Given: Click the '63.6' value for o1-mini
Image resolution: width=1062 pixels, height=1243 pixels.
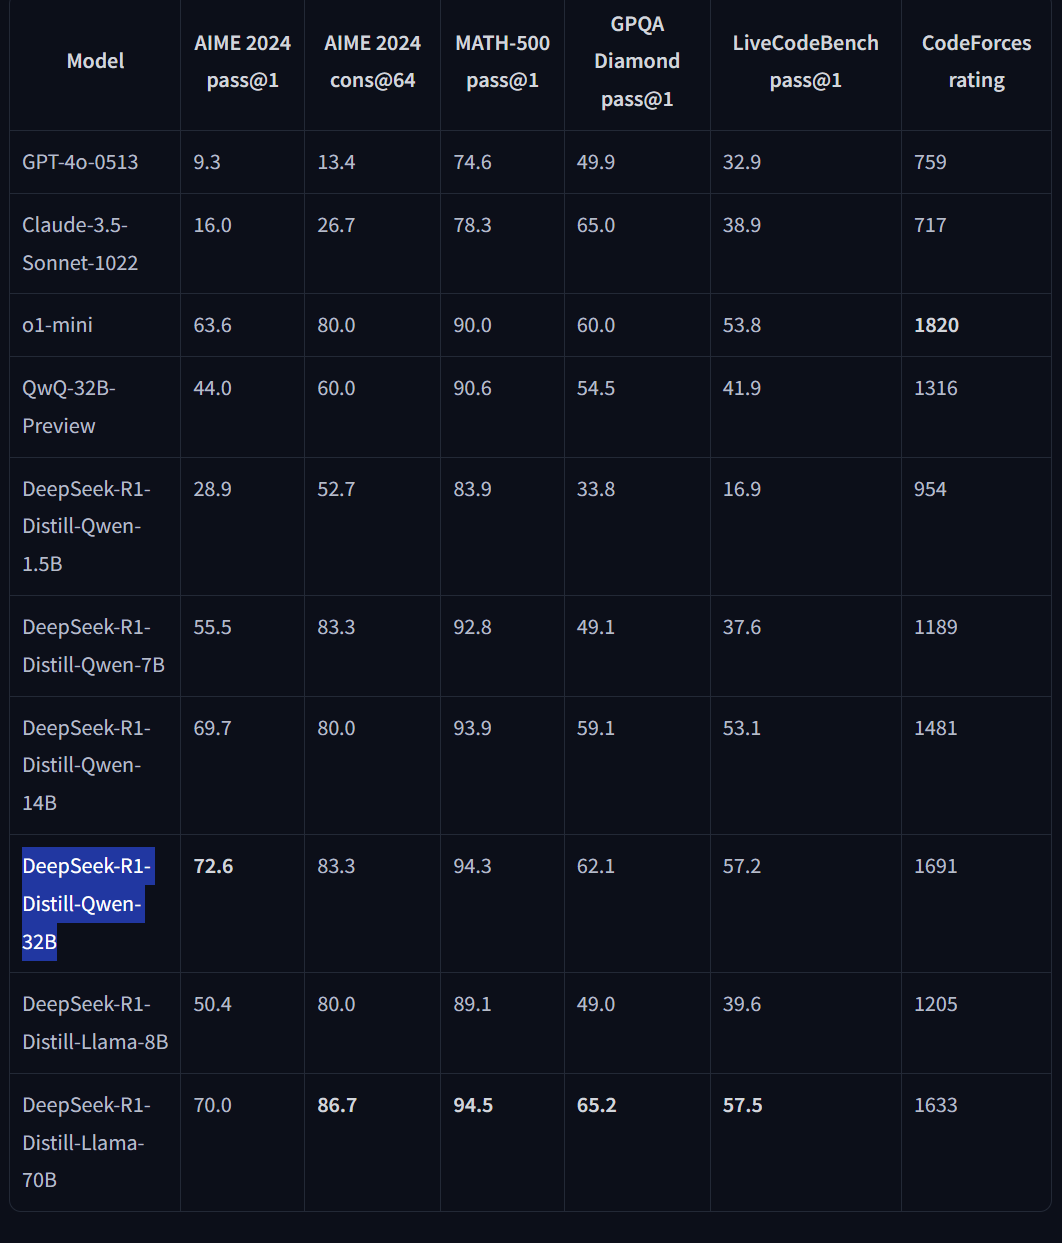Looking at the screenshot, I should [x=212, y=325].
